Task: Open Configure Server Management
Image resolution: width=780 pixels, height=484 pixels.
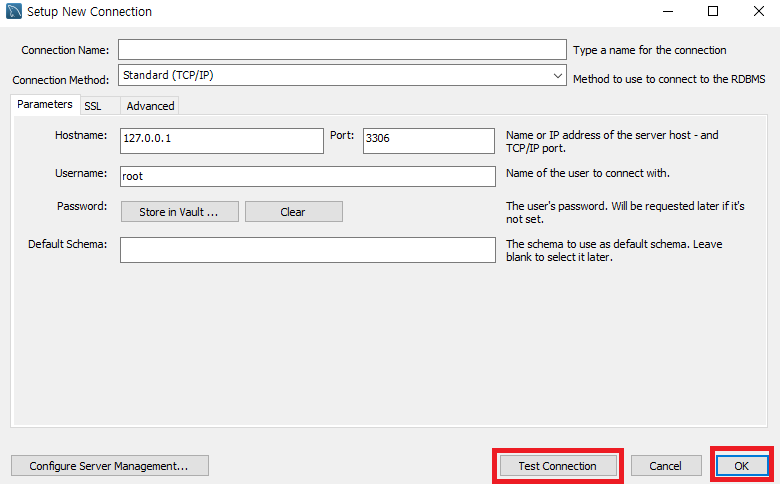Action: point(109,466)
